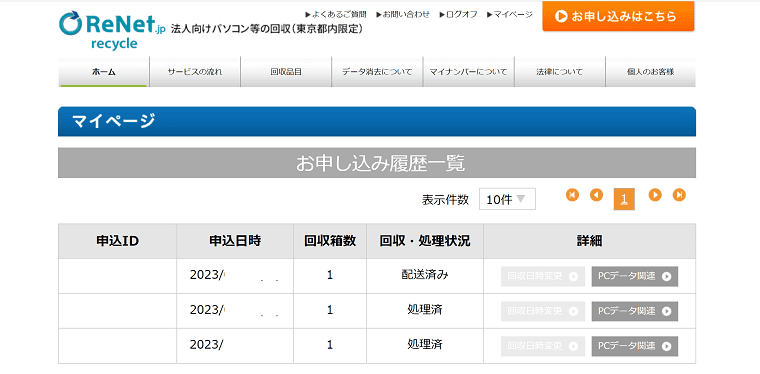Screen dimensions: 760x374
Task: Click the 表示件数 label
Action: point(445,199)
